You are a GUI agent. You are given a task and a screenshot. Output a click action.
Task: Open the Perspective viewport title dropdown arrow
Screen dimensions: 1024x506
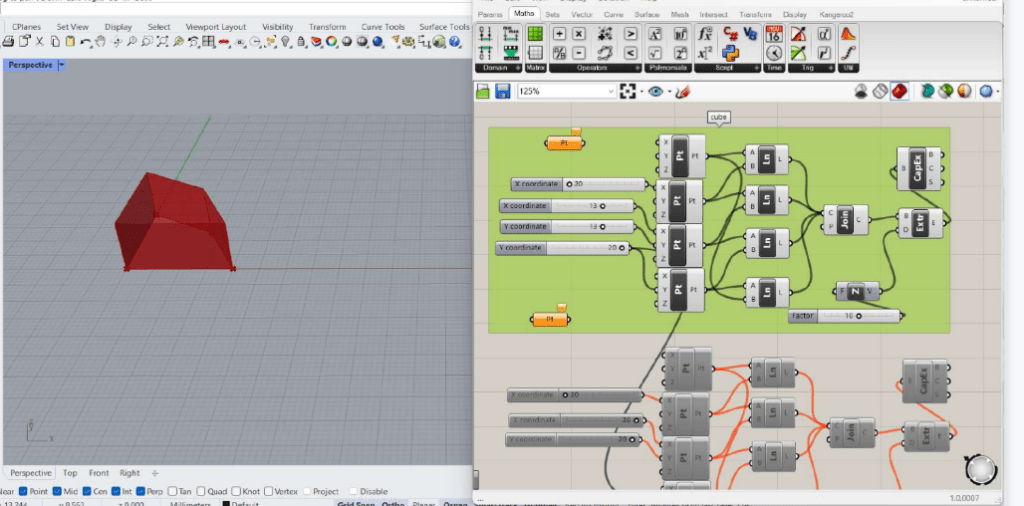pyautogui.click(x=62, y=64)
